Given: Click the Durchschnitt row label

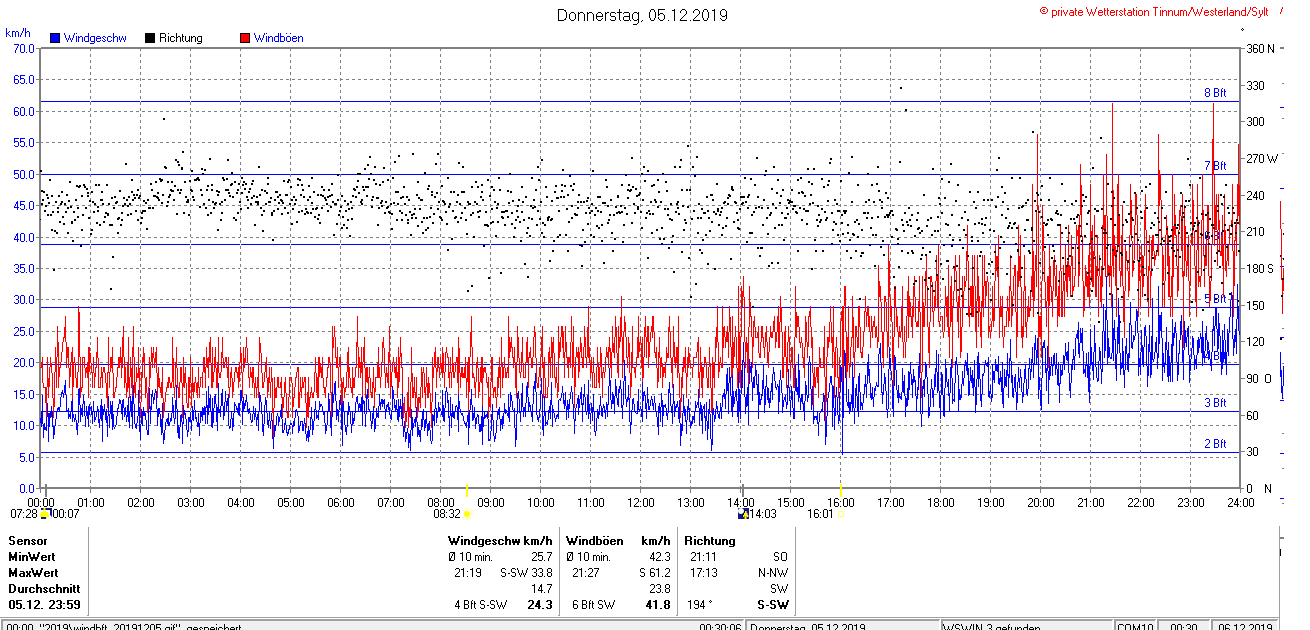Looking at the screenshot, I should tap(44, 589).
